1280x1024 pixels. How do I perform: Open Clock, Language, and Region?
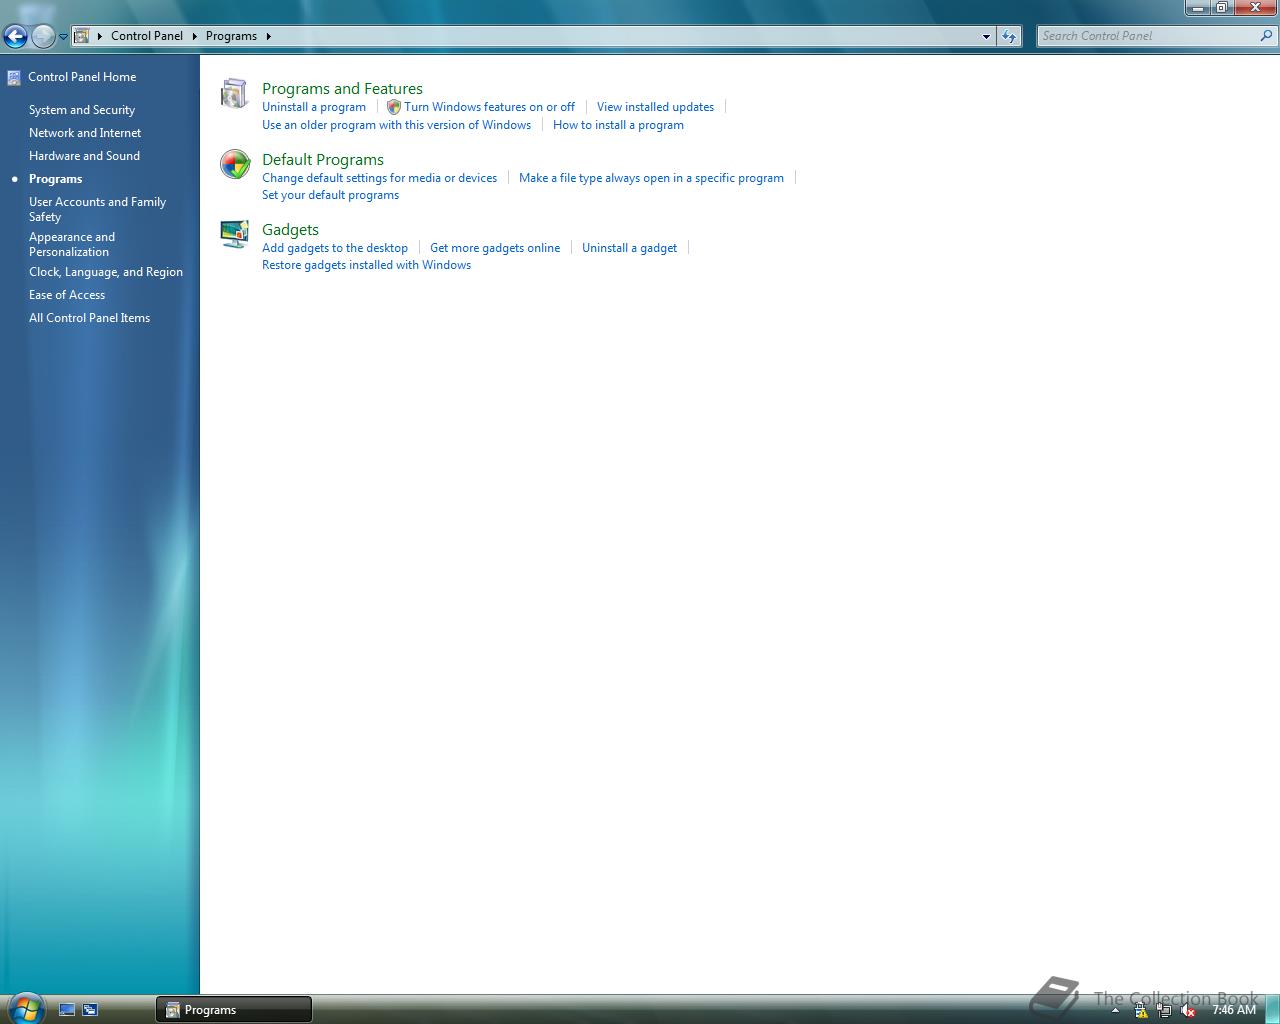(x=106, y=272)
